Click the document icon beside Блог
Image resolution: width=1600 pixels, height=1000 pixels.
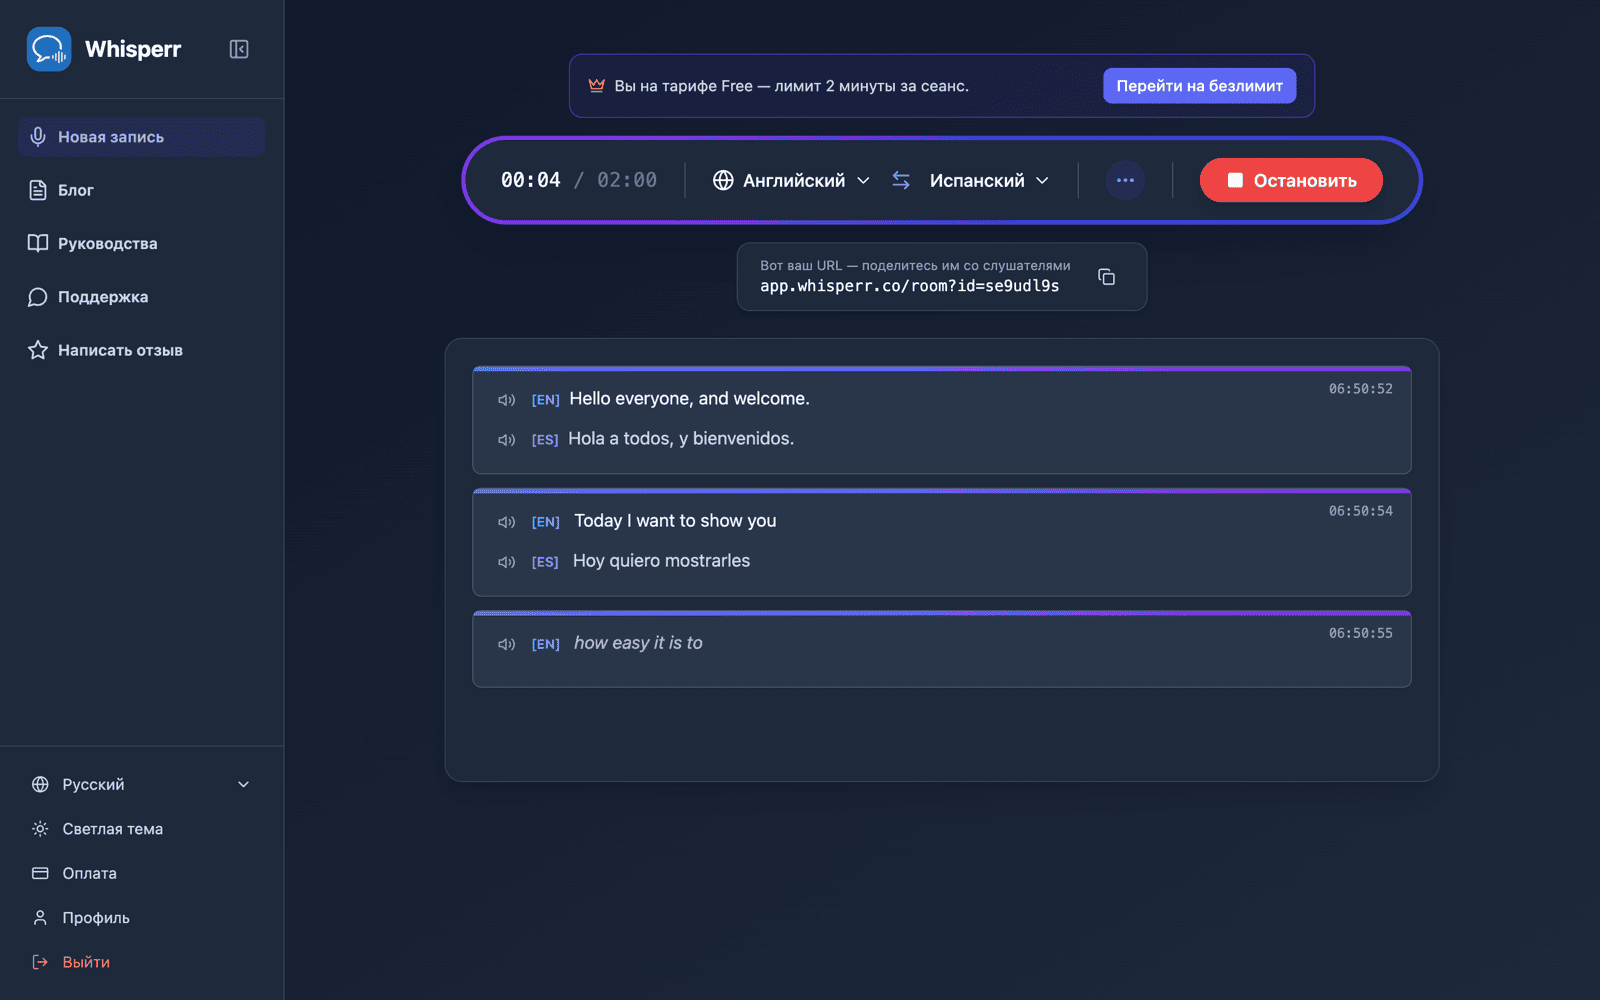pyautogui.click(x=38, y=190)
